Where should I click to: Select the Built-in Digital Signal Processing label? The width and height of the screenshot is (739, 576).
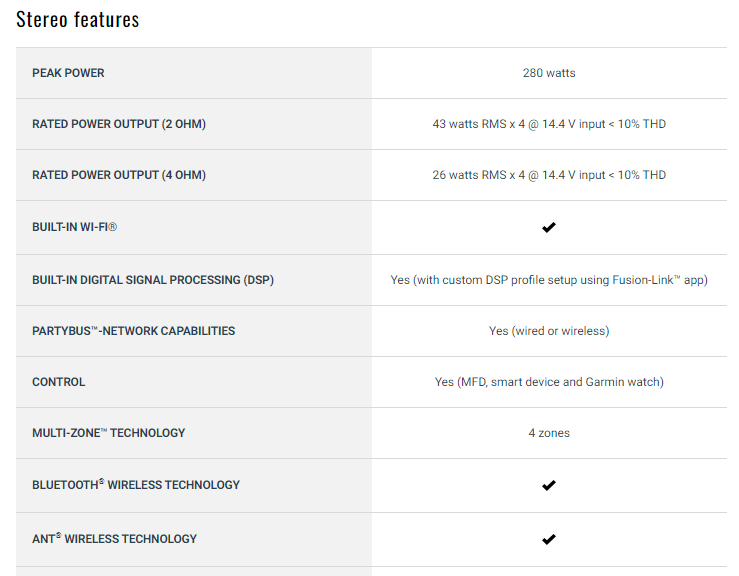(153, 280)
